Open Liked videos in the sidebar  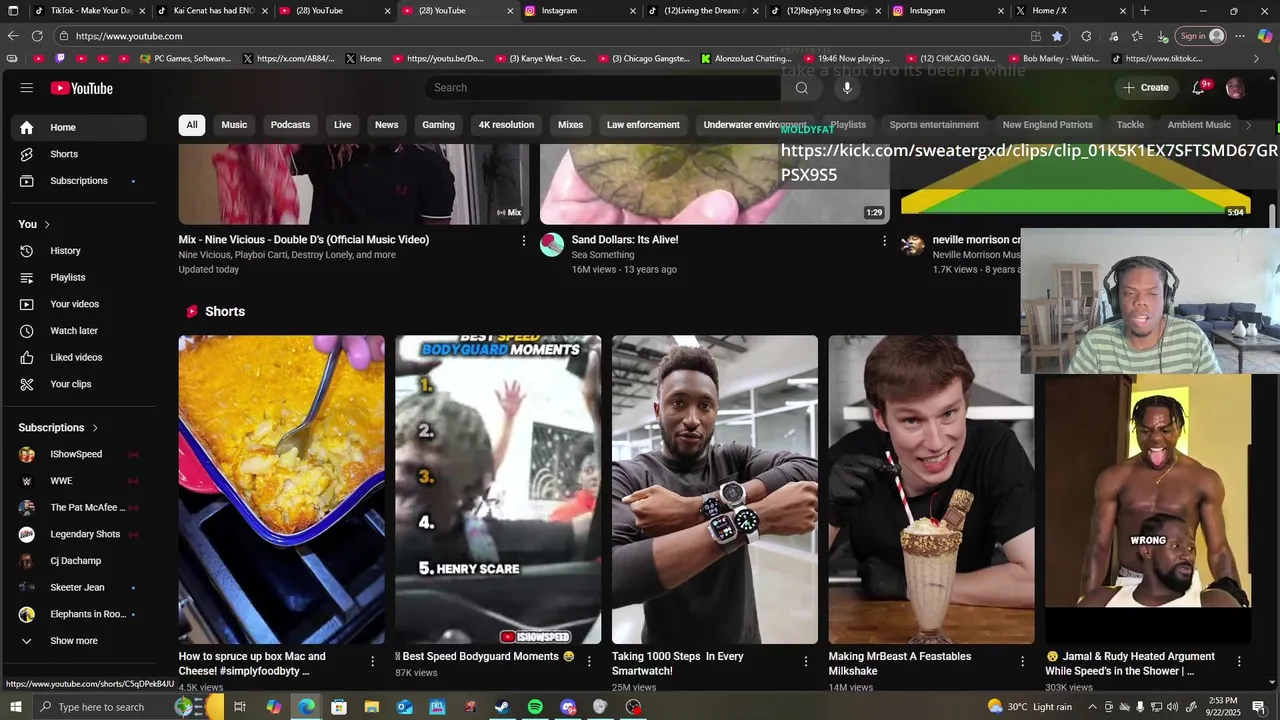coord(77,357)
